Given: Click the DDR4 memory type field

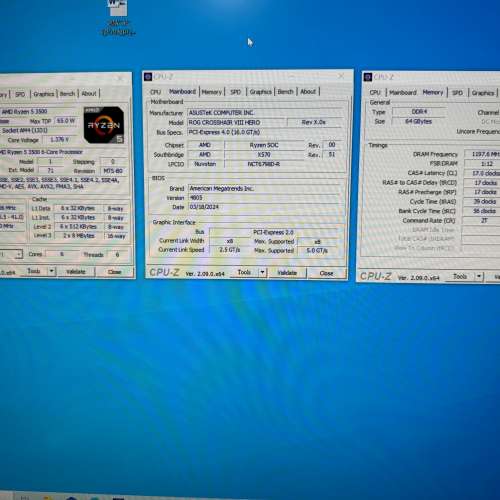Looking at the screenshot, I should [419, 112].
